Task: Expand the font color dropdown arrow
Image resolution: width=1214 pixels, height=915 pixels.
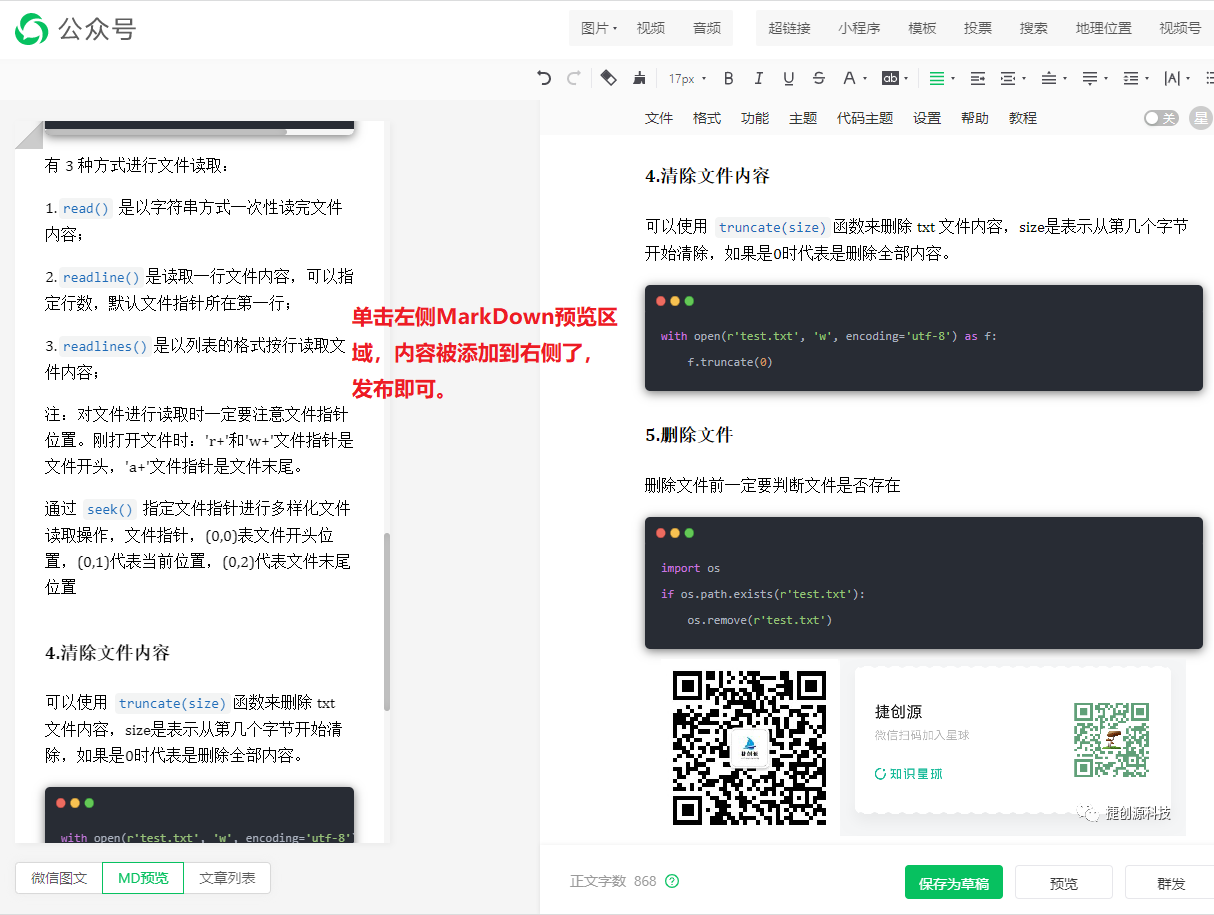Action: (x=864, y=78)
